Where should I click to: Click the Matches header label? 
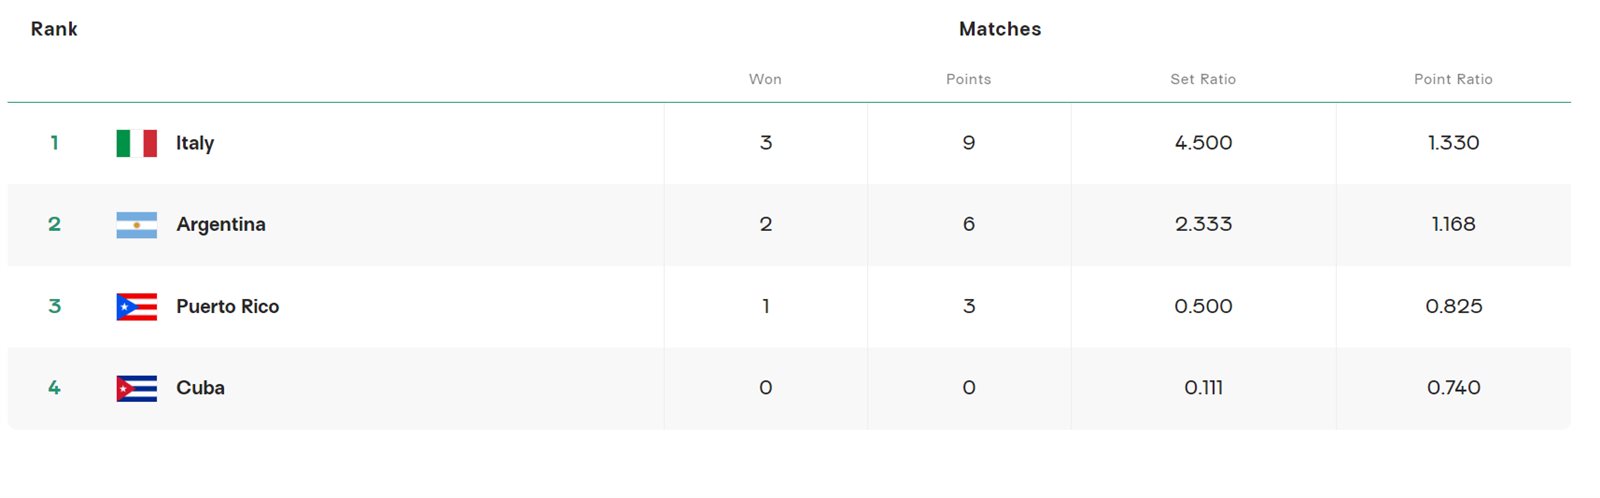point(1000,29)
